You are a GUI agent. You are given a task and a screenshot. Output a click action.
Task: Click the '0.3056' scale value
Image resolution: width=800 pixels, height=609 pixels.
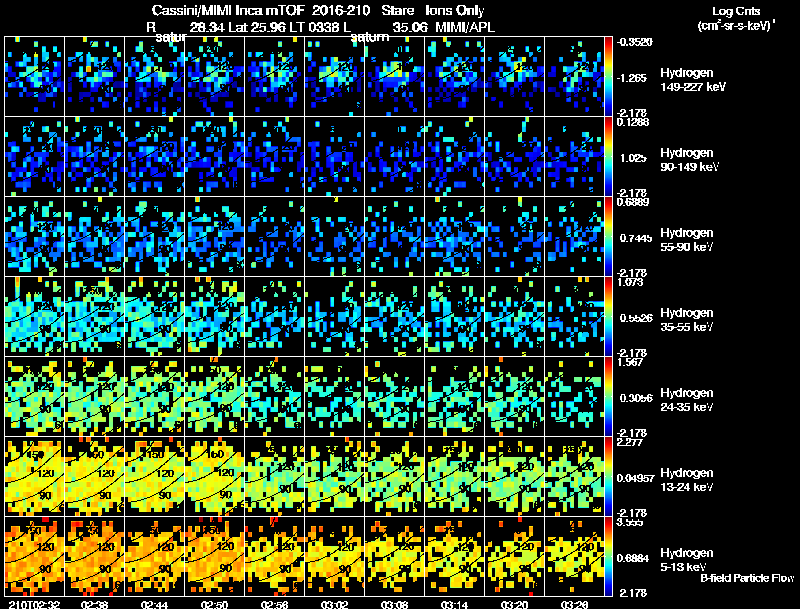point(636,398)
